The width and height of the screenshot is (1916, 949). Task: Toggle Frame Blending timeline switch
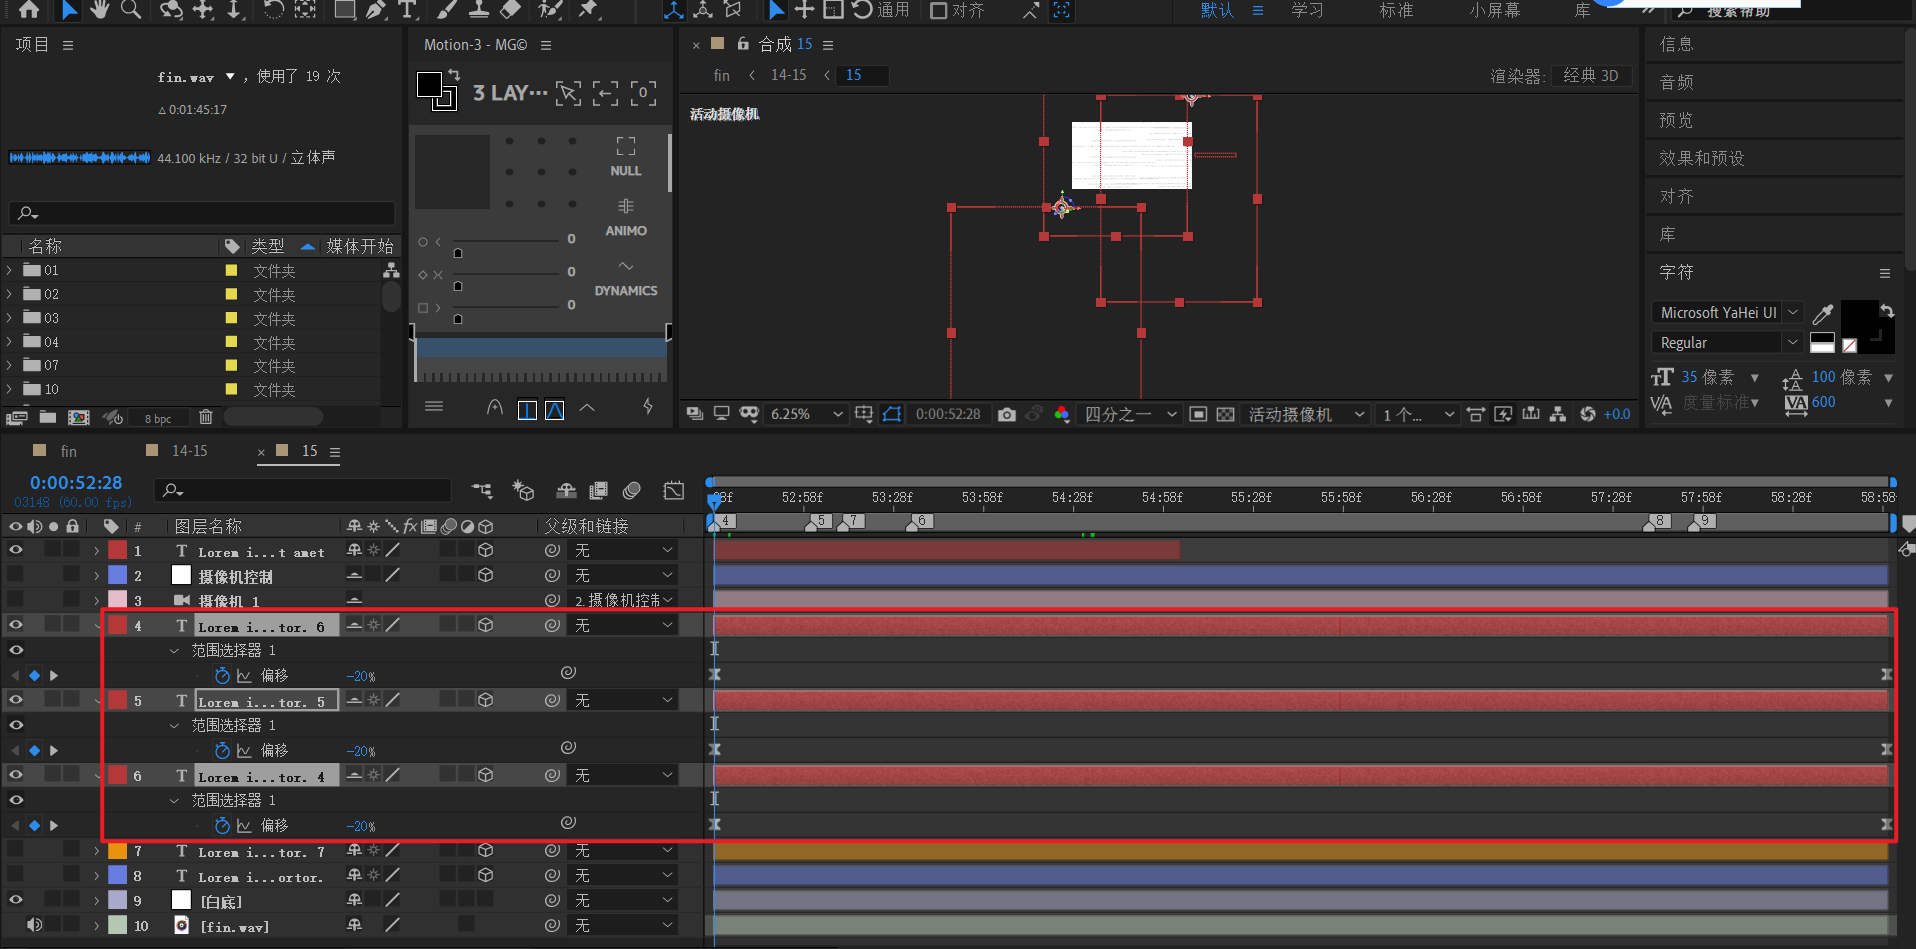tap(599, 490)
